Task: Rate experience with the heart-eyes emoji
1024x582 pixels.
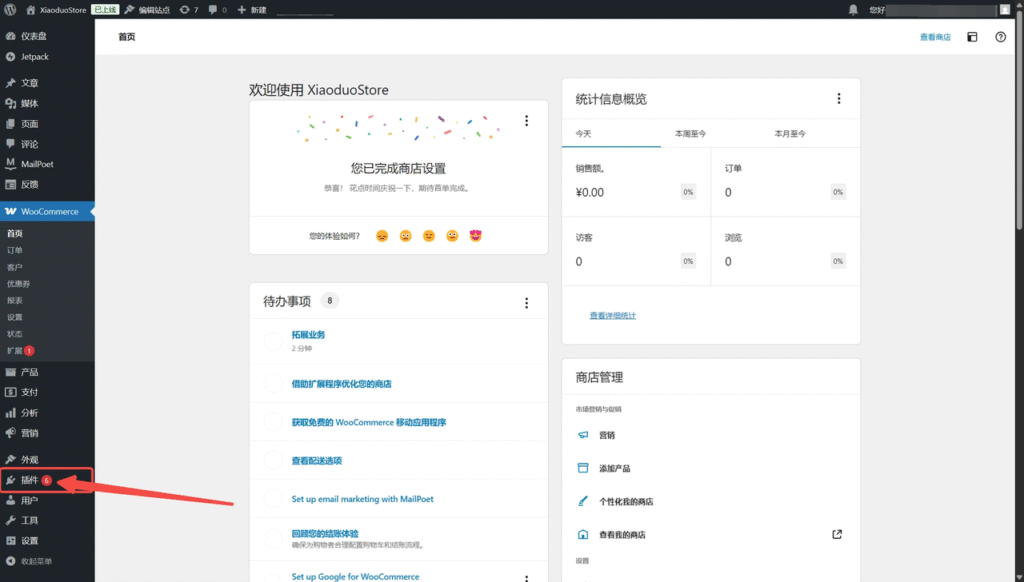Action: coord(475,236)
